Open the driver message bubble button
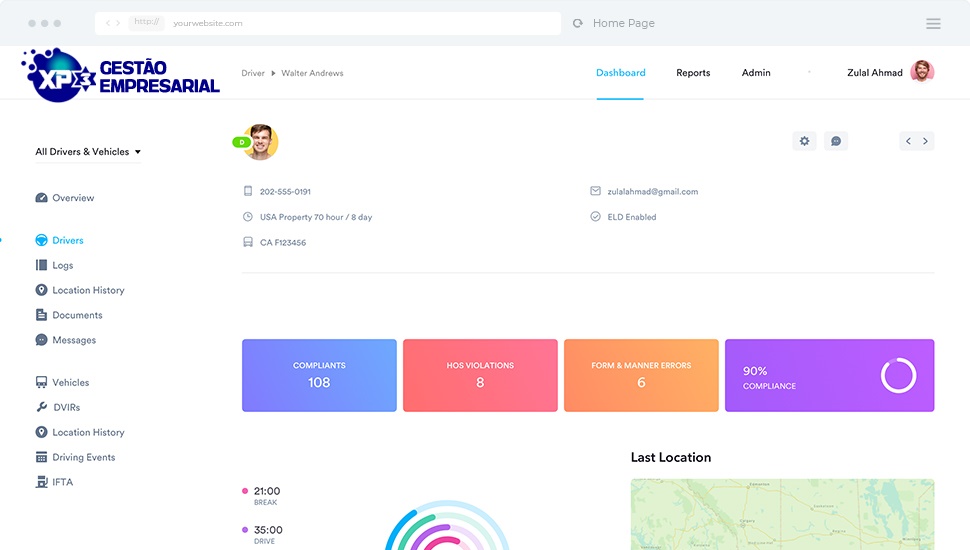970x550 pixels. (836, 141)
